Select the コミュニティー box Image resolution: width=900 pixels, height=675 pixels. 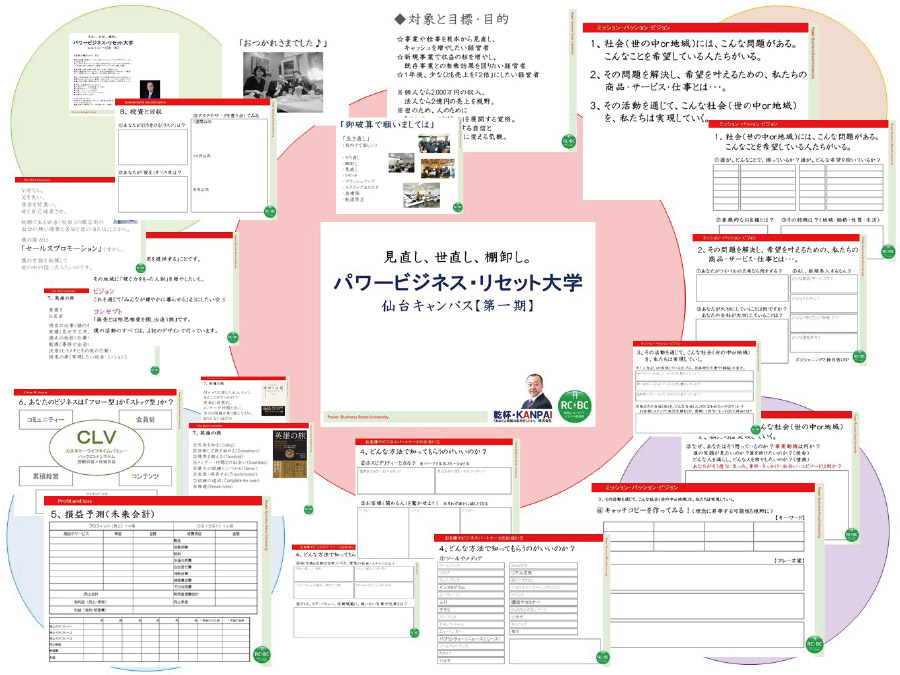[x=46, y=420]
